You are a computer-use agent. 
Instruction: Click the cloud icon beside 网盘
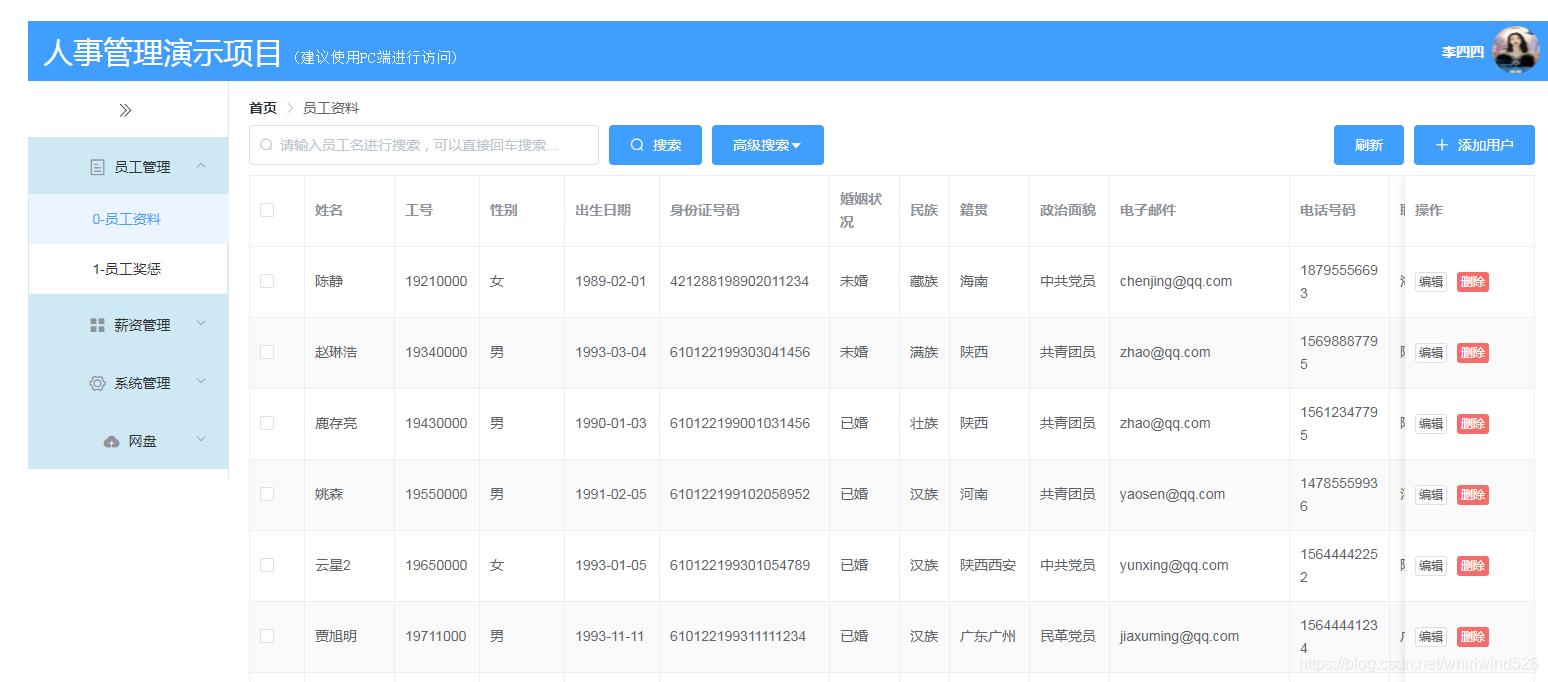[111, 441]
